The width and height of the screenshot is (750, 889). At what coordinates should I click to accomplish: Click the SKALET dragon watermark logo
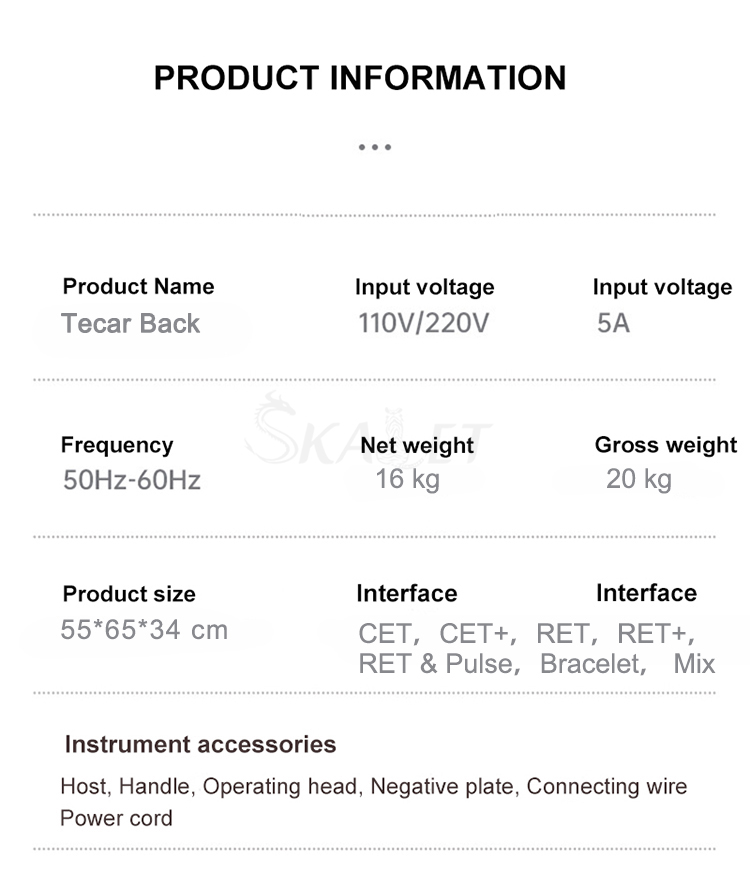coord(368,429)
